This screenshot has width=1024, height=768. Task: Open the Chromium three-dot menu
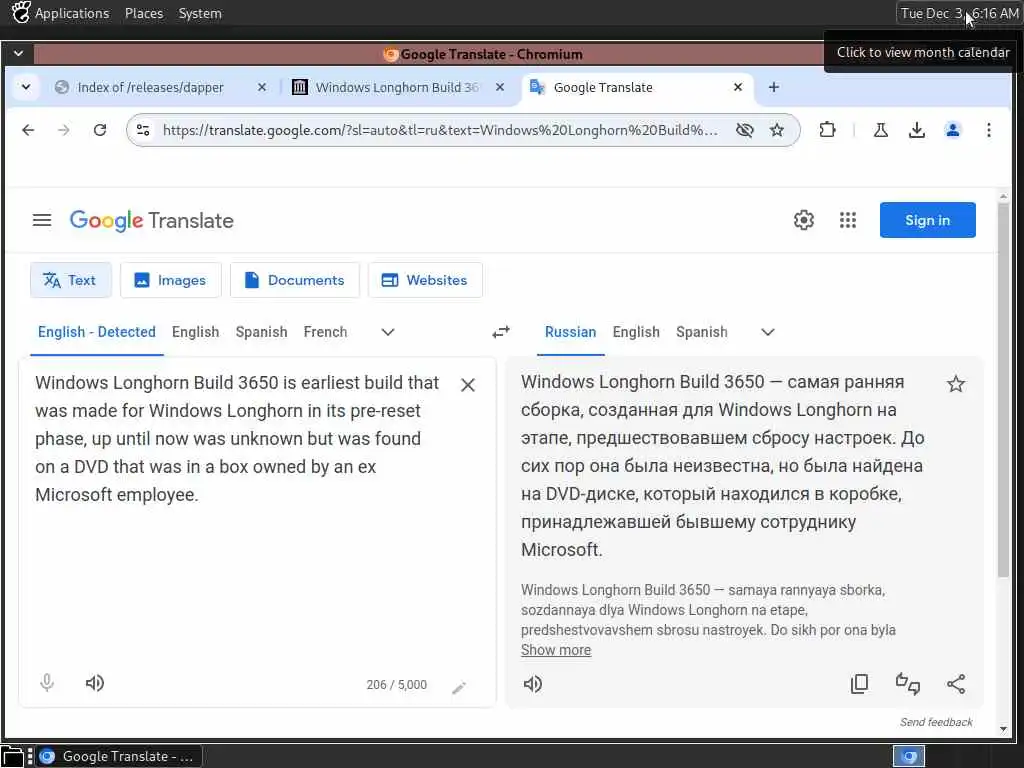[989, 130]
